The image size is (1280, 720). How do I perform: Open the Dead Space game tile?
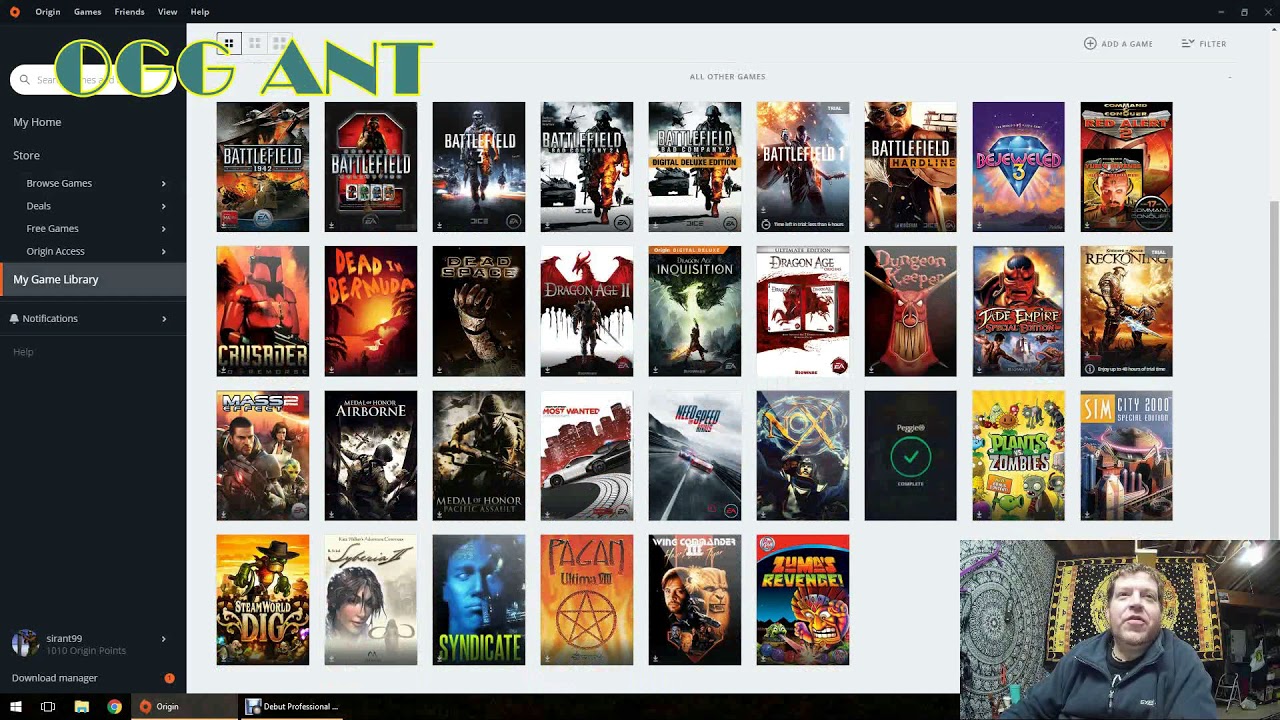(x=479, y=311)
